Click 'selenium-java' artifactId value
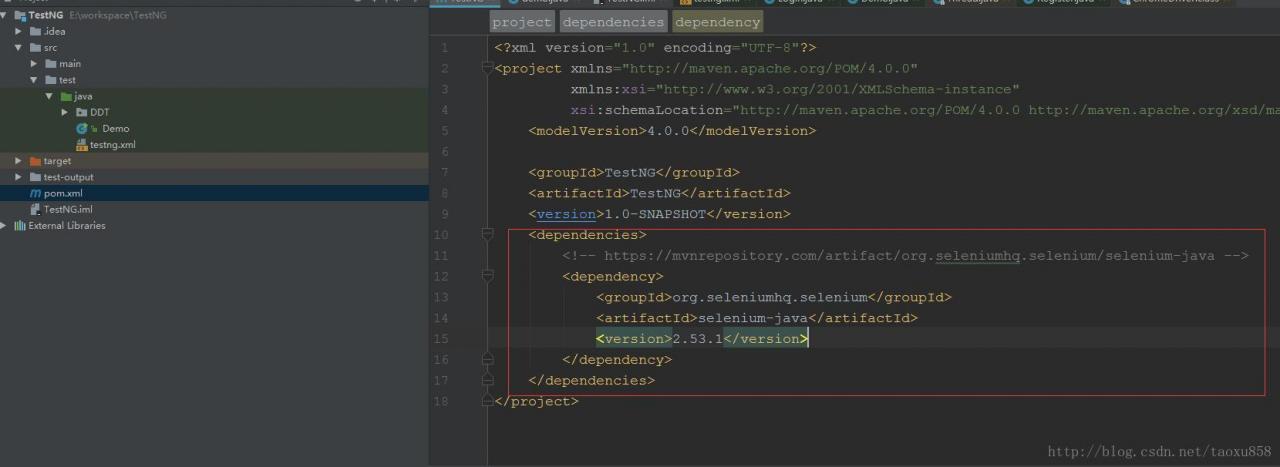The height and width of the screenshot is (467, 1280). pos(752,318)
